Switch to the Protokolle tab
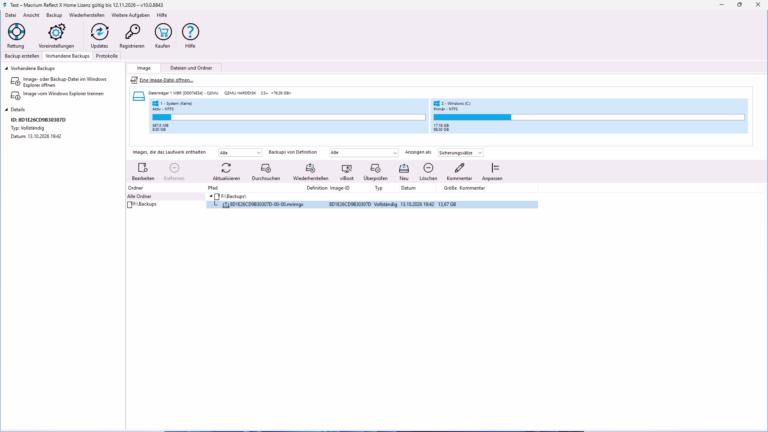768x432 pixels. click(106, 56)
